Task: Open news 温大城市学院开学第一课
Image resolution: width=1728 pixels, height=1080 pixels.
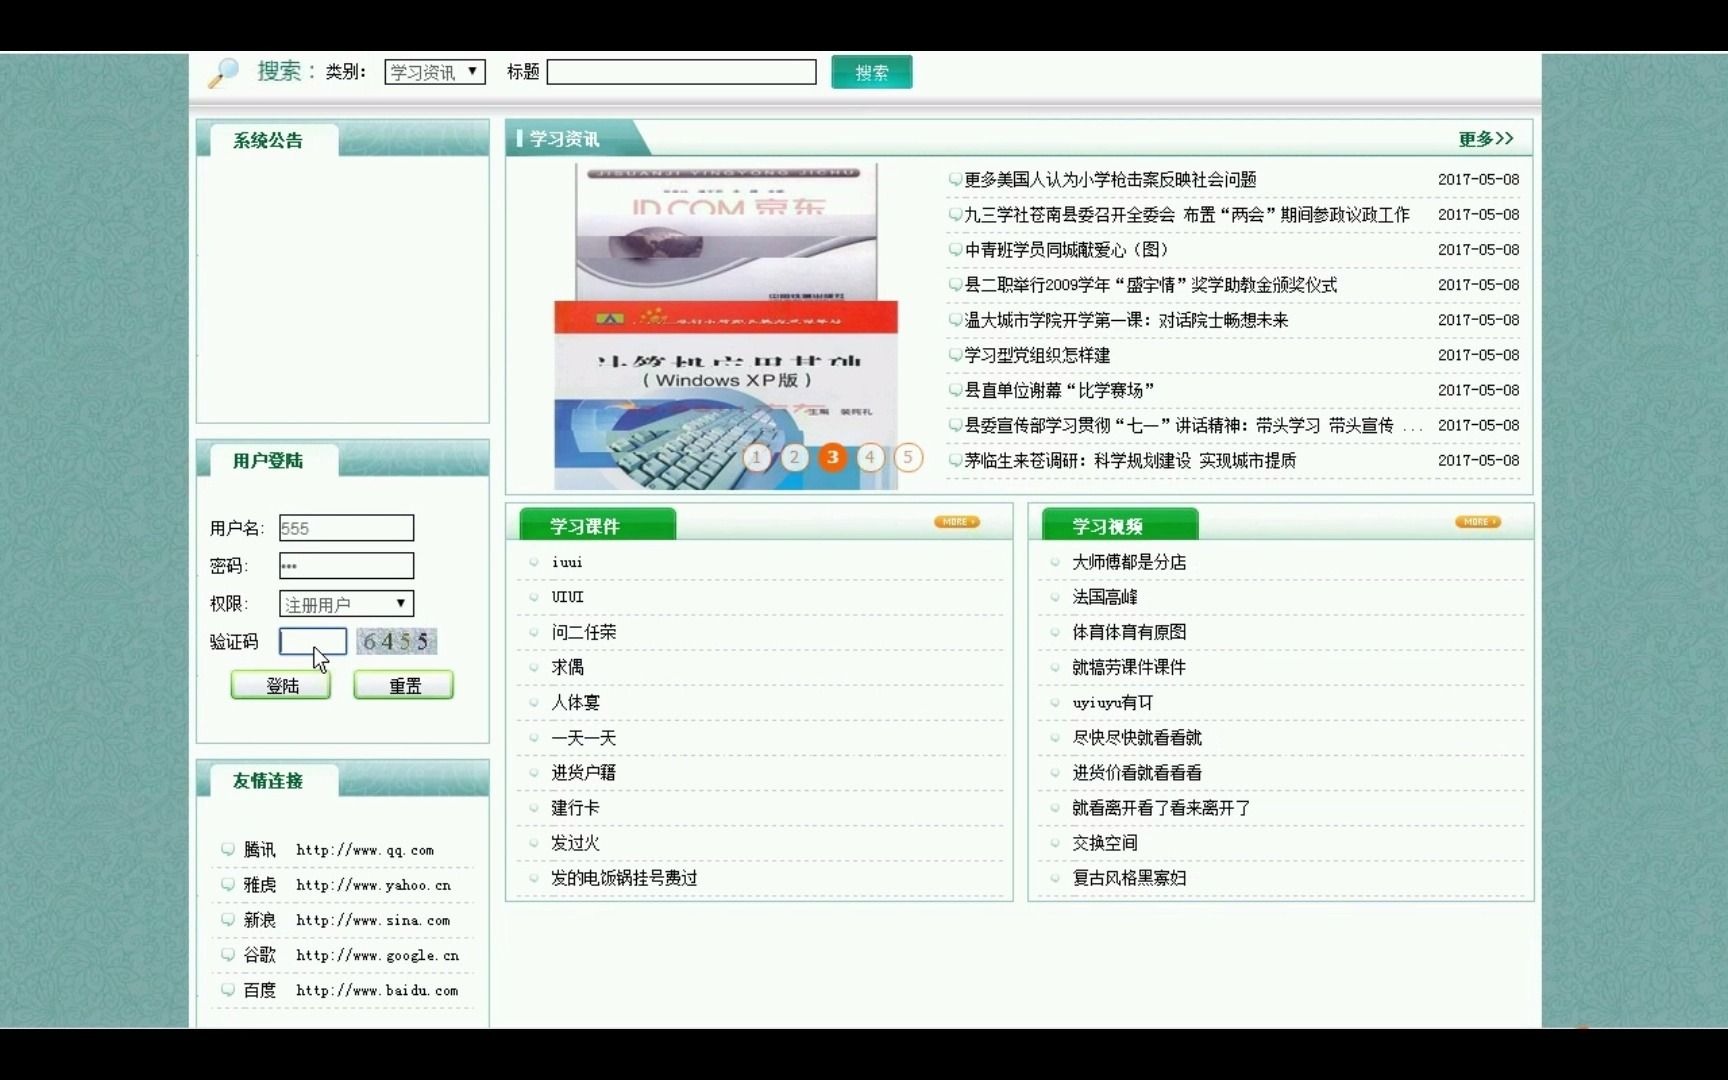Action: point(1126,320)
